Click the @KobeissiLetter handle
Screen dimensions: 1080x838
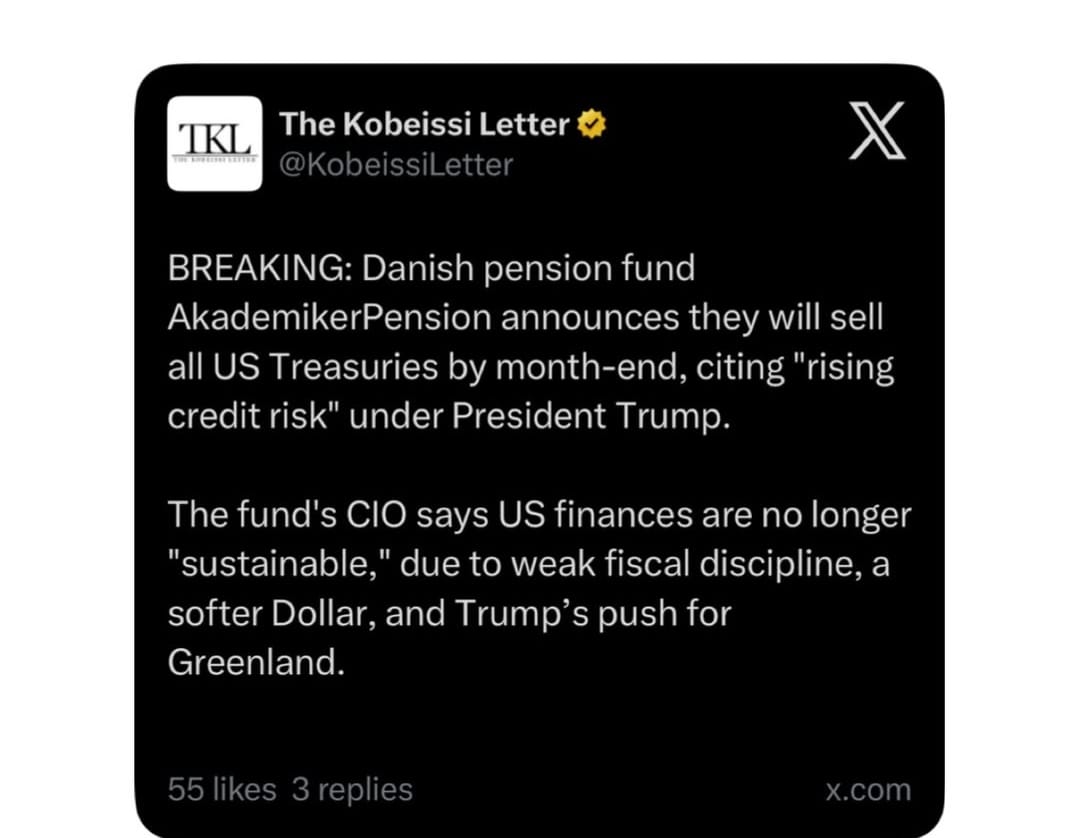(x=396, y=165)
